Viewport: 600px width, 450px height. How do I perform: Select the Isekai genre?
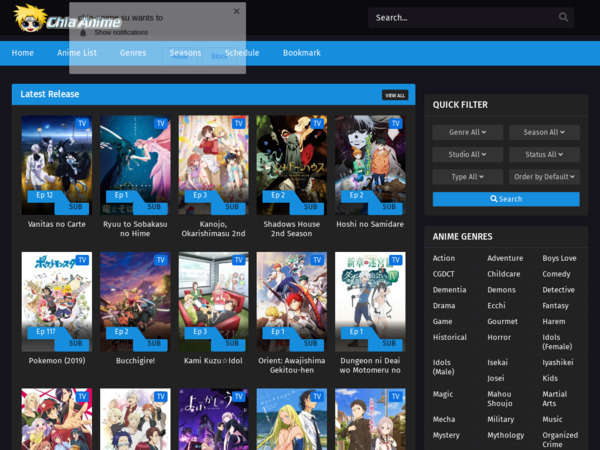pyautogui.click(x=497, y=362)
